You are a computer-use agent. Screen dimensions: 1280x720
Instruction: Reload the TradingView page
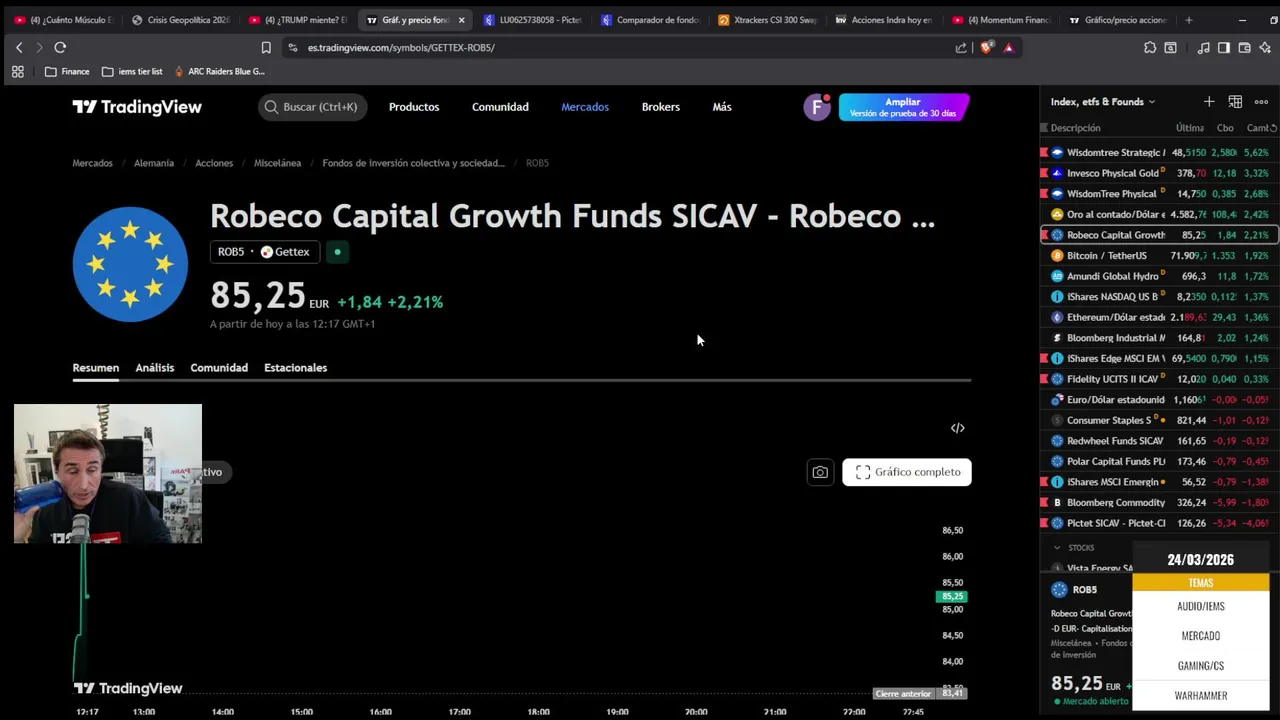tap(60, 47)
